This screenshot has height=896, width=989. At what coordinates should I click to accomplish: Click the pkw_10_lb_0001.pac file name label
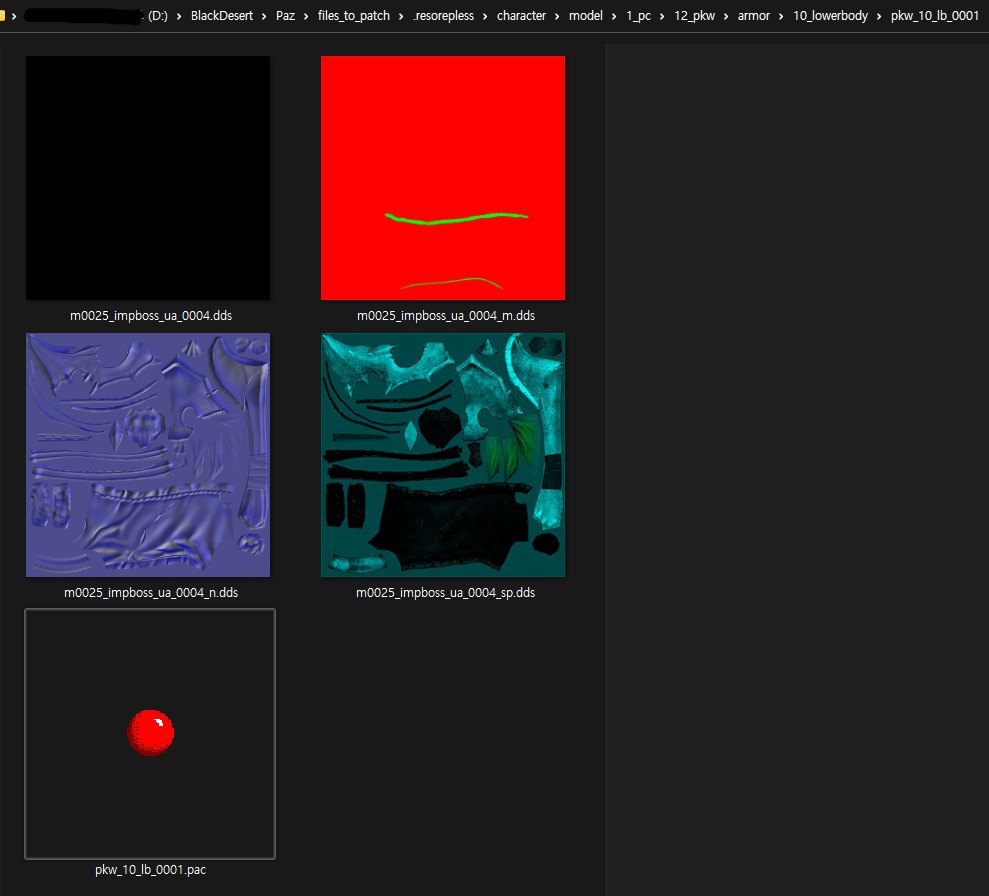pyautogui.click(x=150, y=870)
